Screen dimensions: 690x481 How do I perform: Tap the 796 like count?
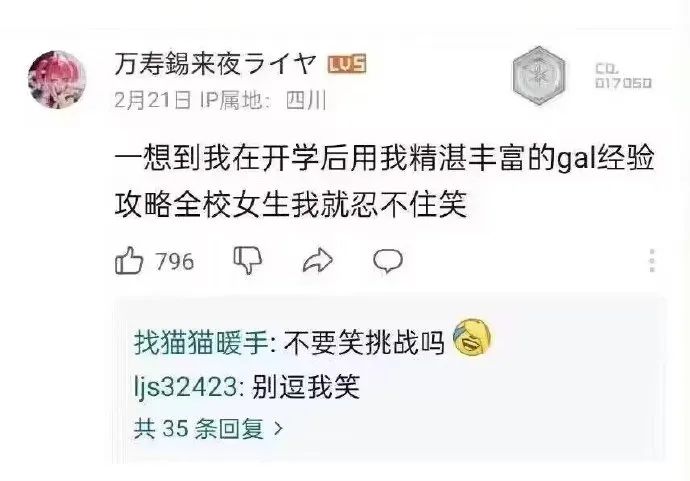click(x=175, y=261)
